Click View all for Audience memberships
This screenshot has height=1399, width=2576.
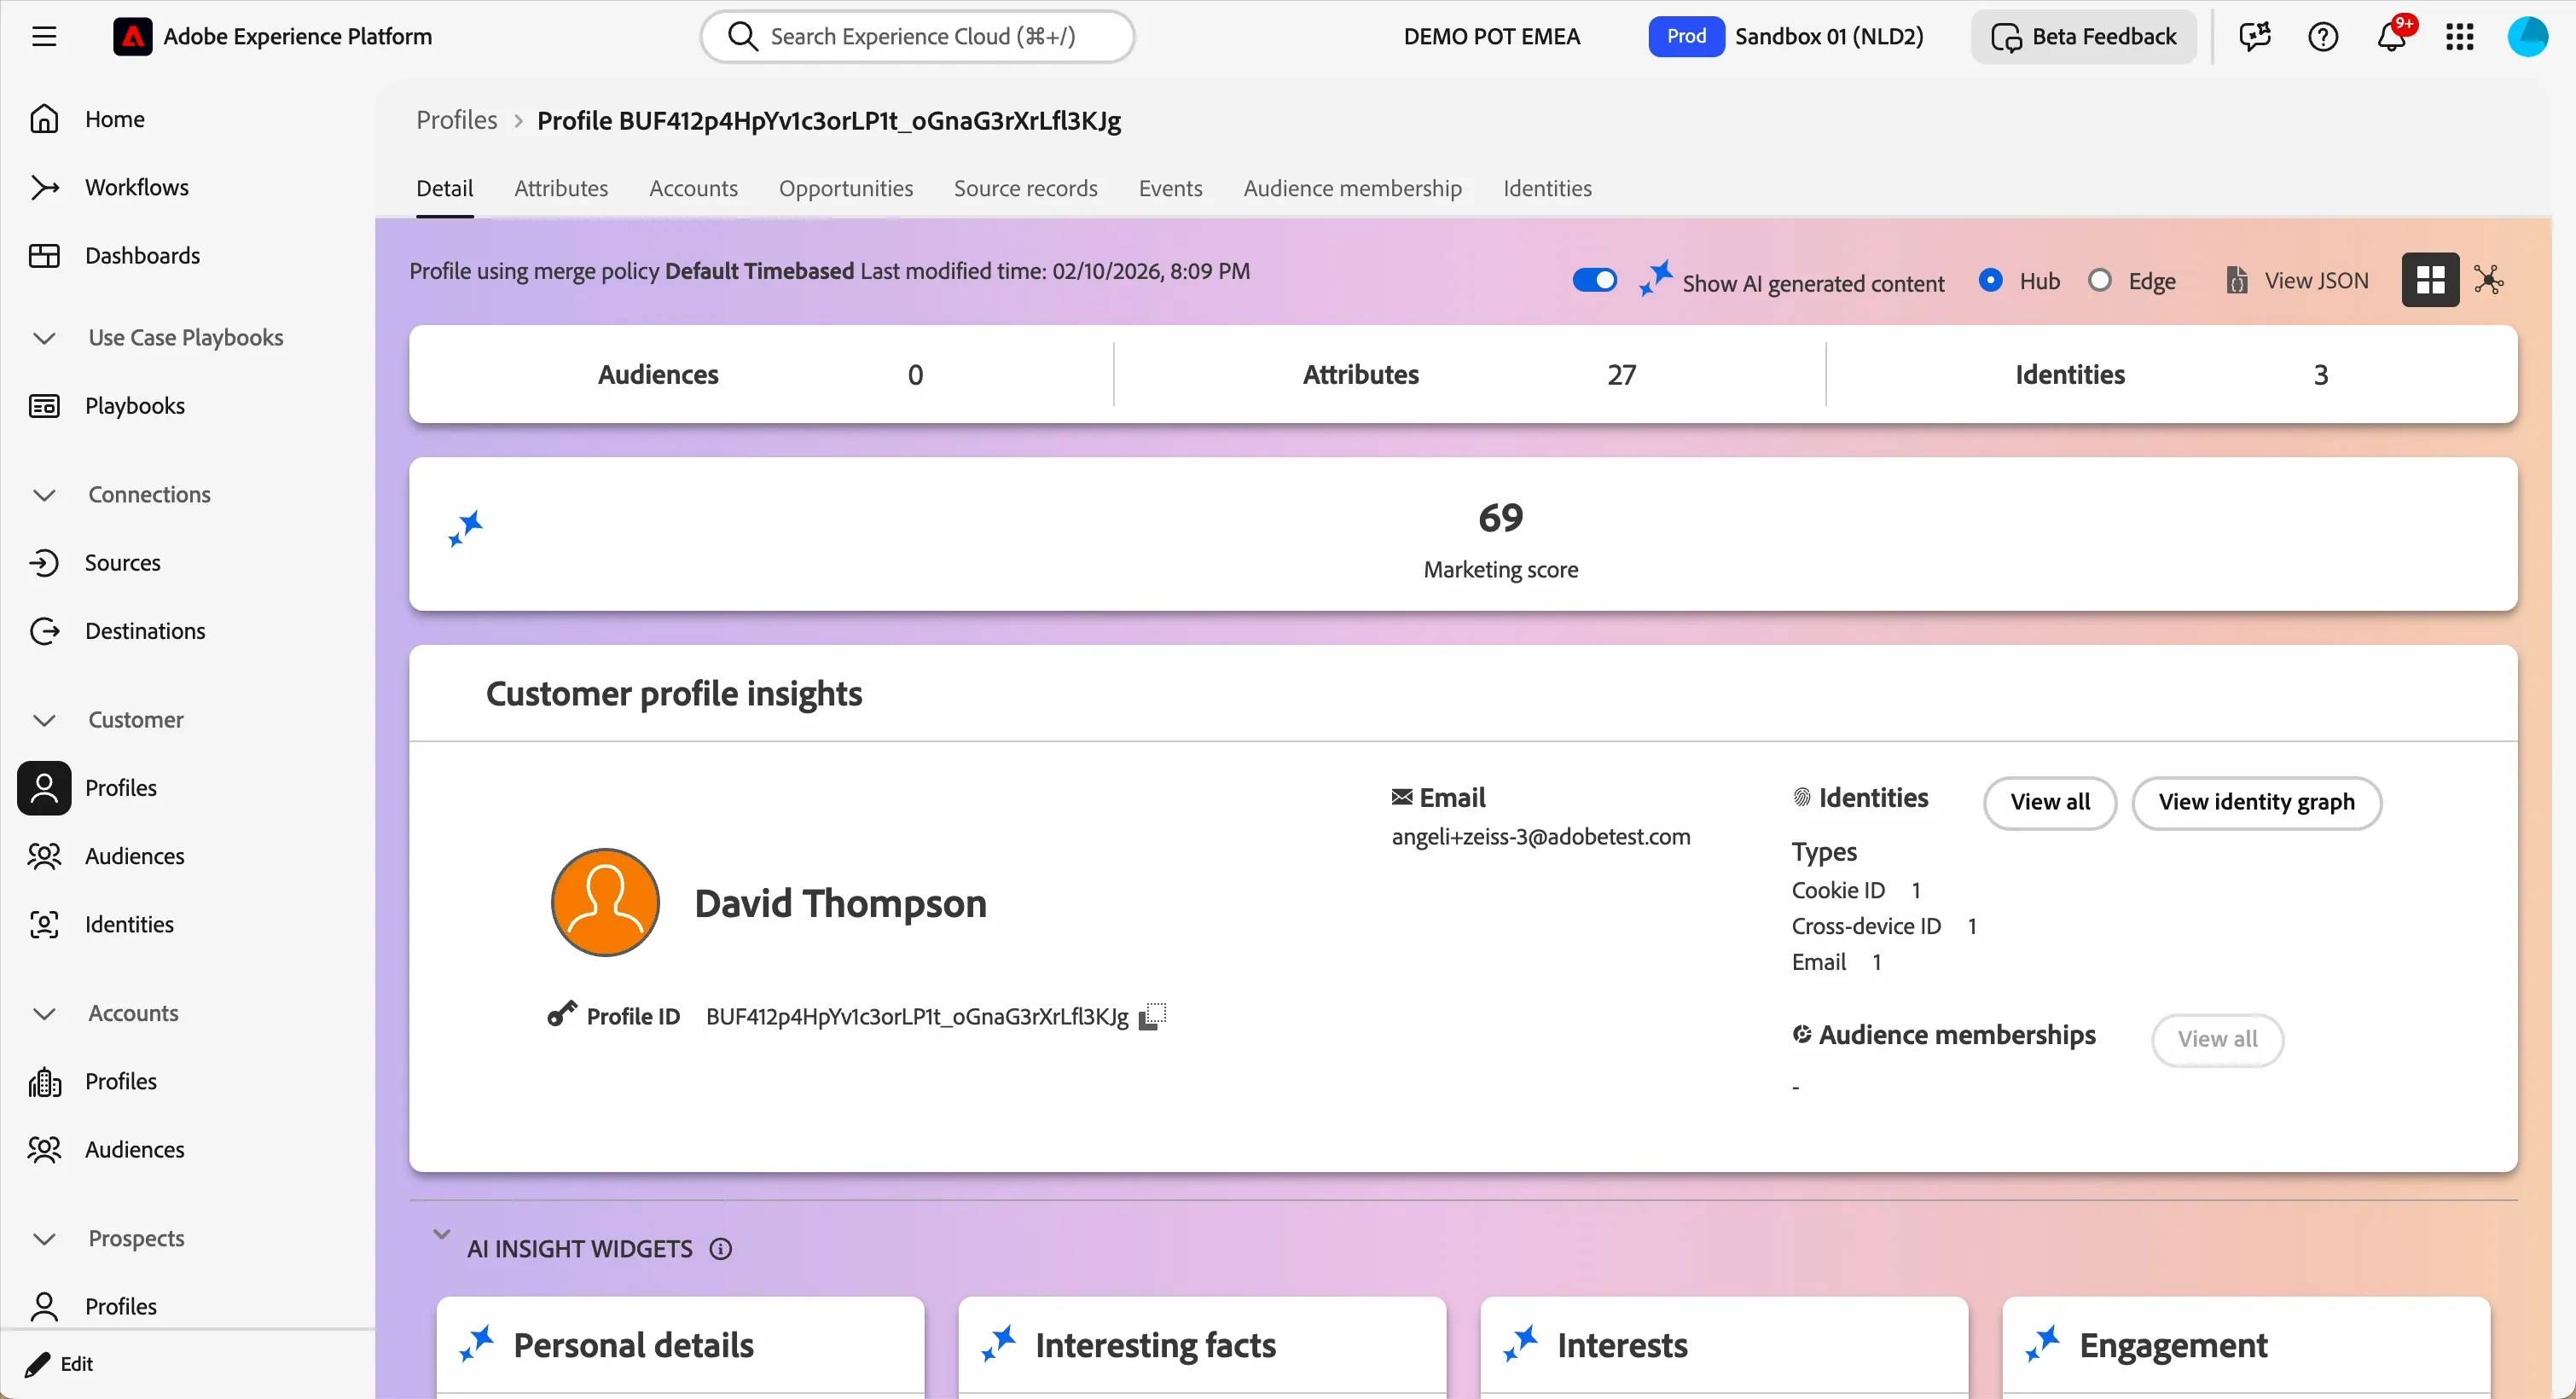(x=2217, y=1039)
